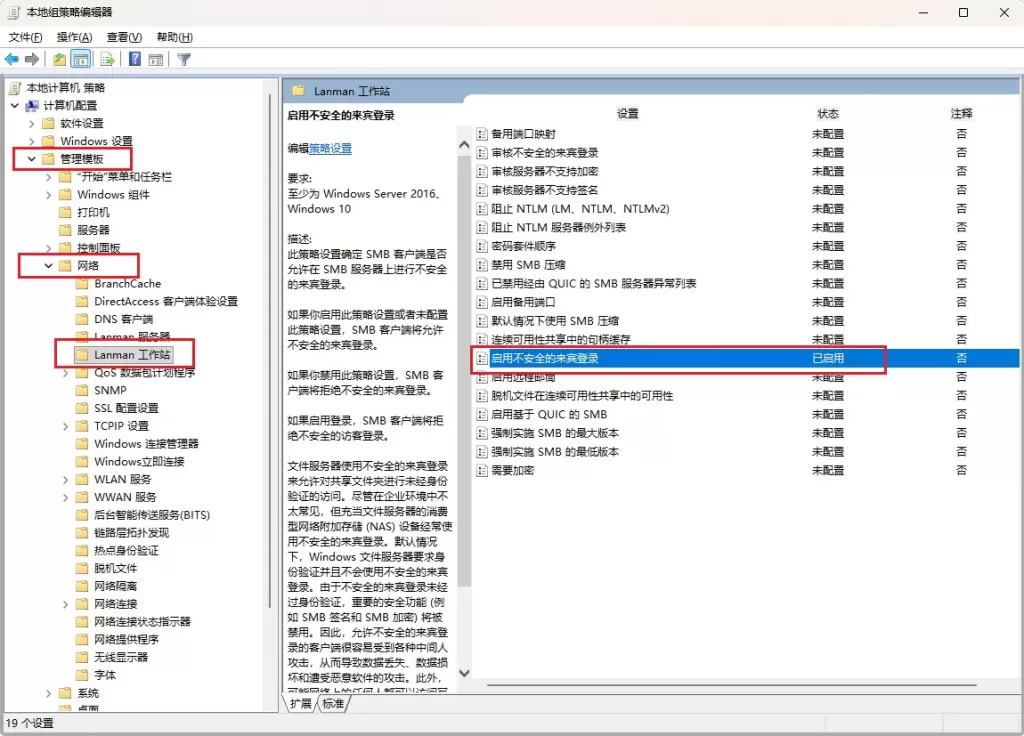Switch to the 标准 tab
The width and height of the screenshot is (1024, 736).
(x=333, y=704)
